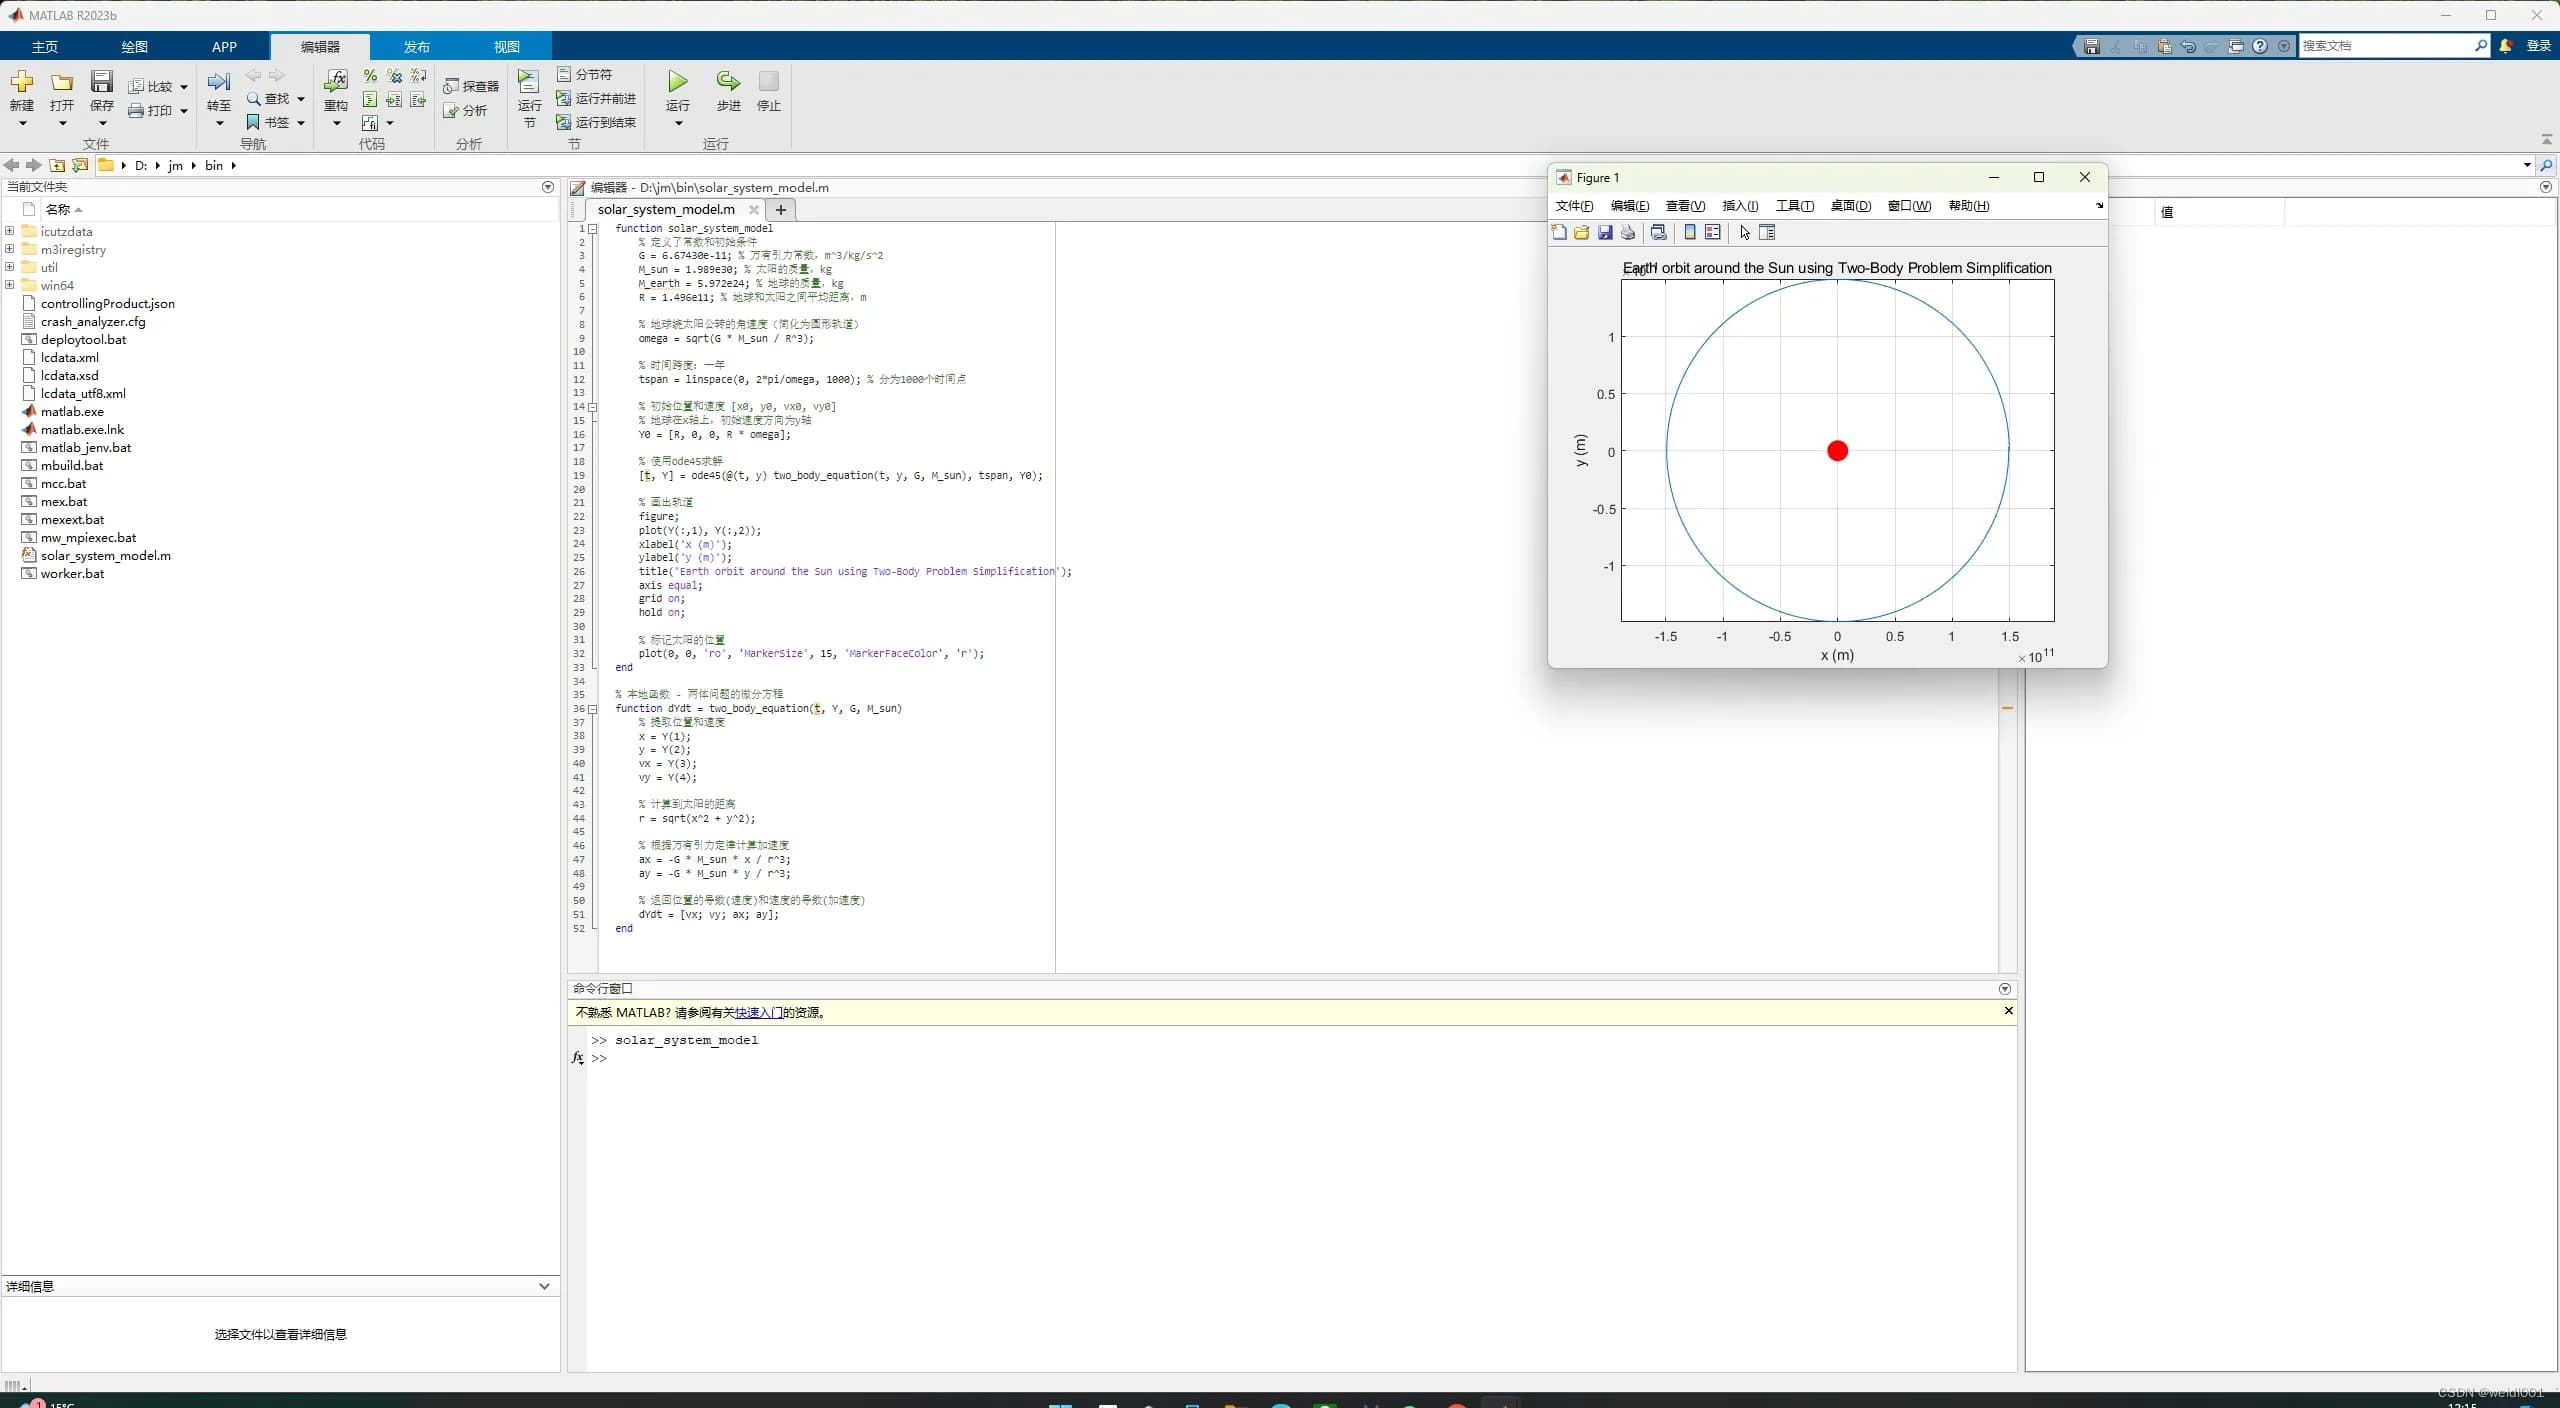This screenshot has width=2560, height=1408.
Task: Expand the 比较 dropdown arrow
Action: [x=184, y=87]
